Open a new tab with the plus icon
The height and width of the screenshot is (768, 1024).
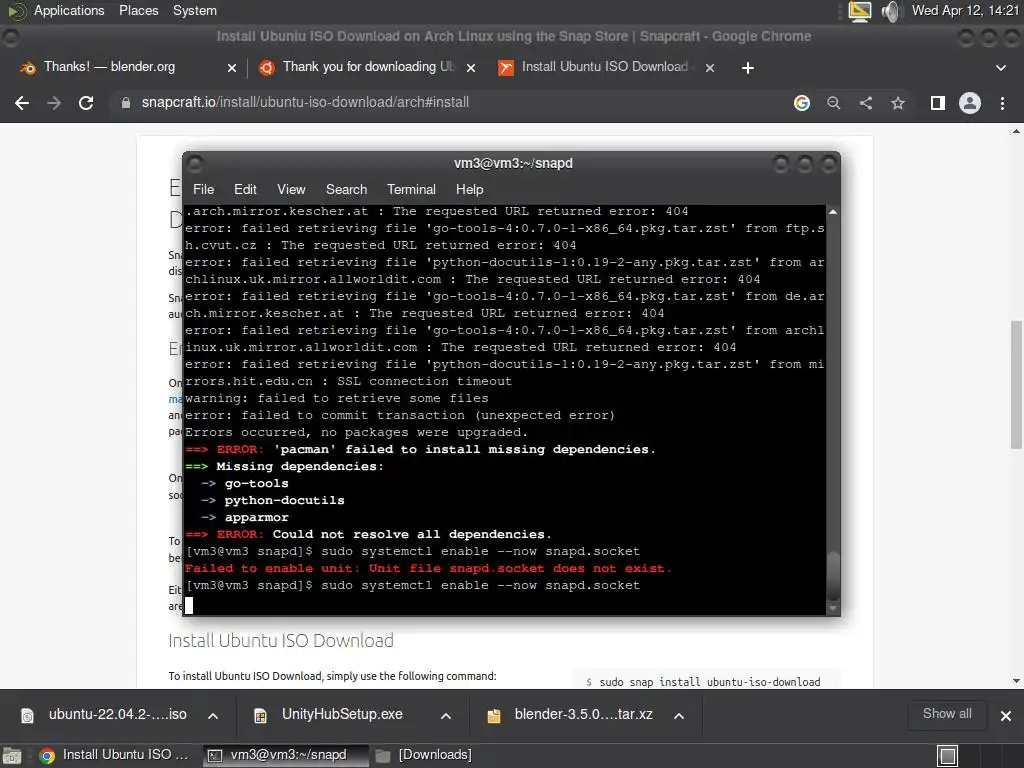(x=748, y=68)
